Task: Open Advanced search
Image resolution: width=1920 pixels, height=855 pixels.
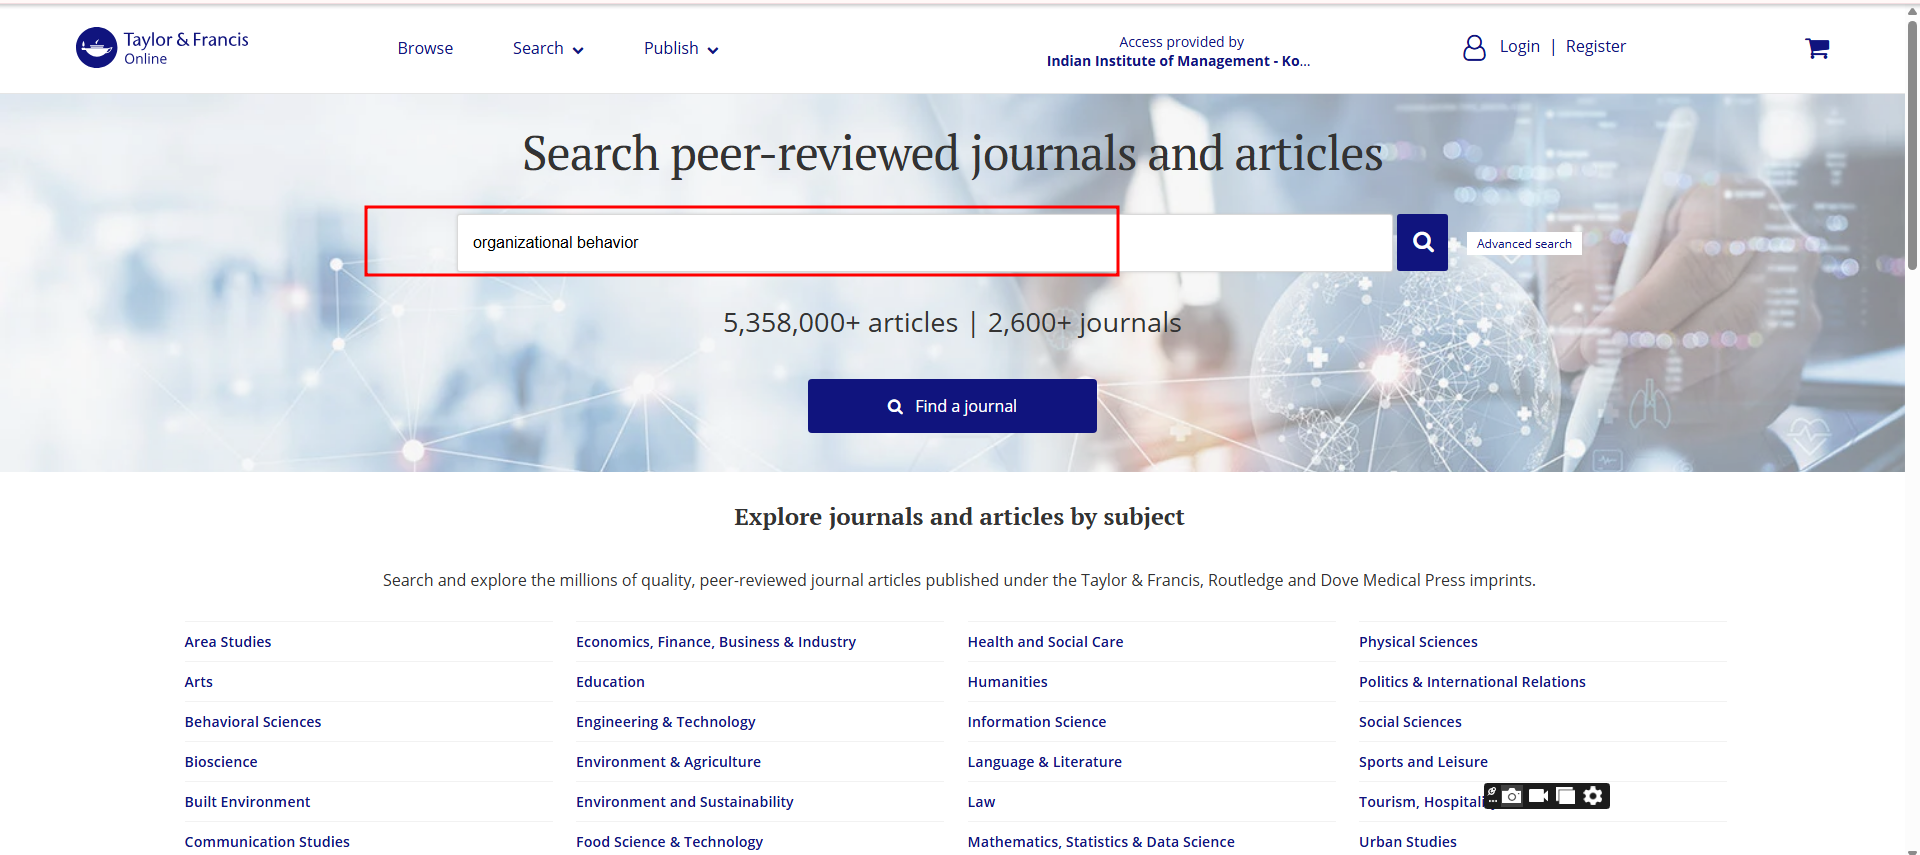Action: (x=1523, y=243)
